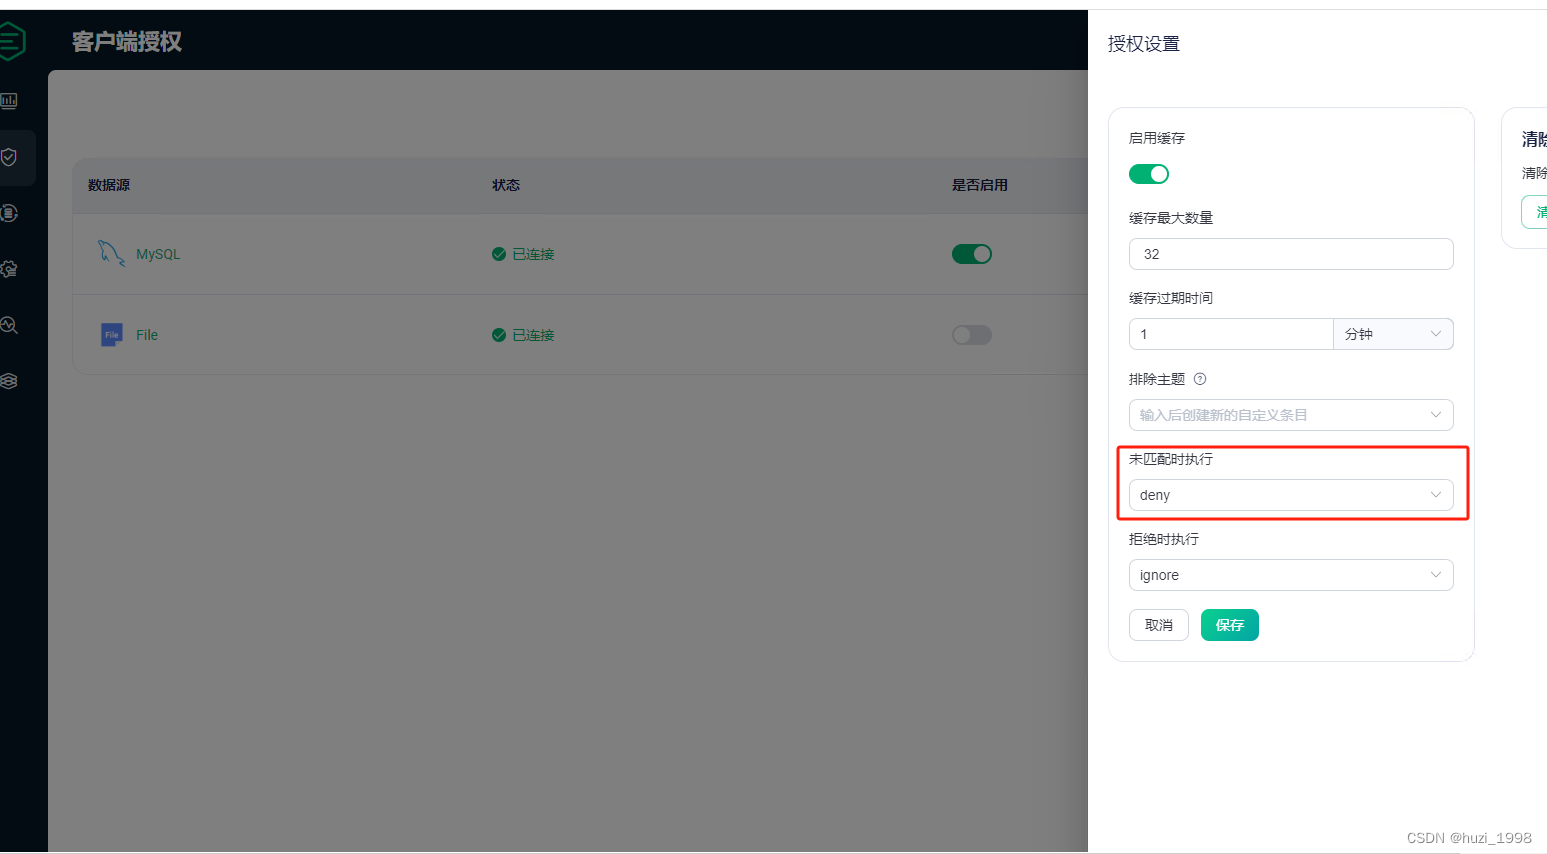The height and width of the screenshot is (854, 1547).
Task: Open the diagnostics tools sidebar icon
Action: [x=9, y=325]
